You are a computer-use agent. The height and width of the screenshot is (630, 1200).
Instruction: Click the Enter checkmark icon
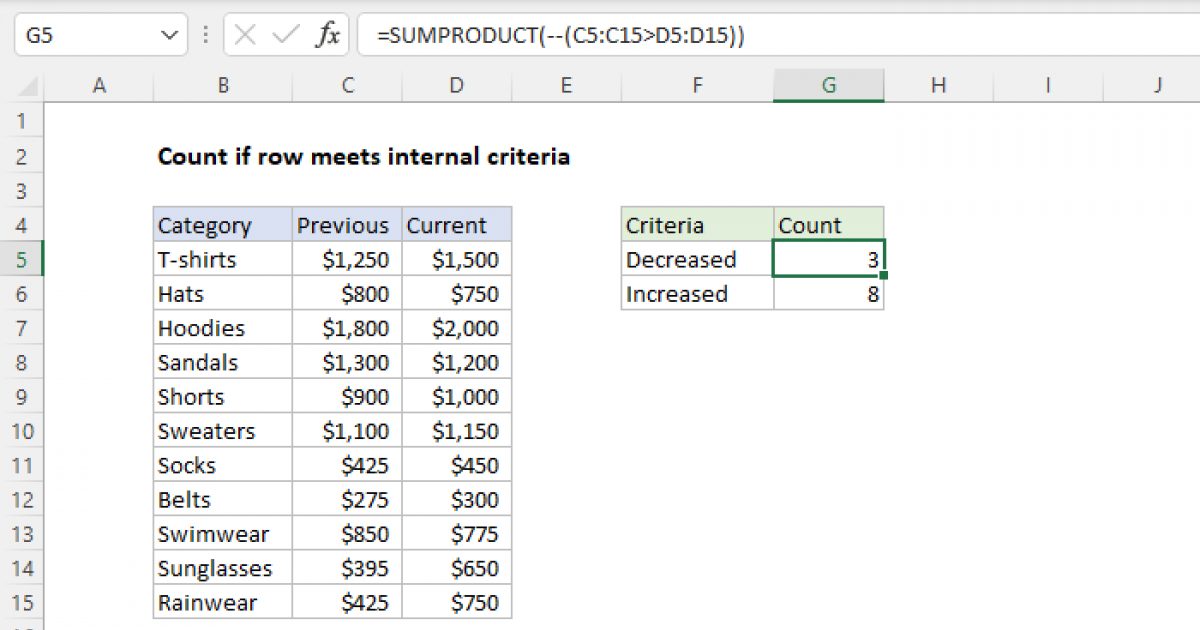283,35
